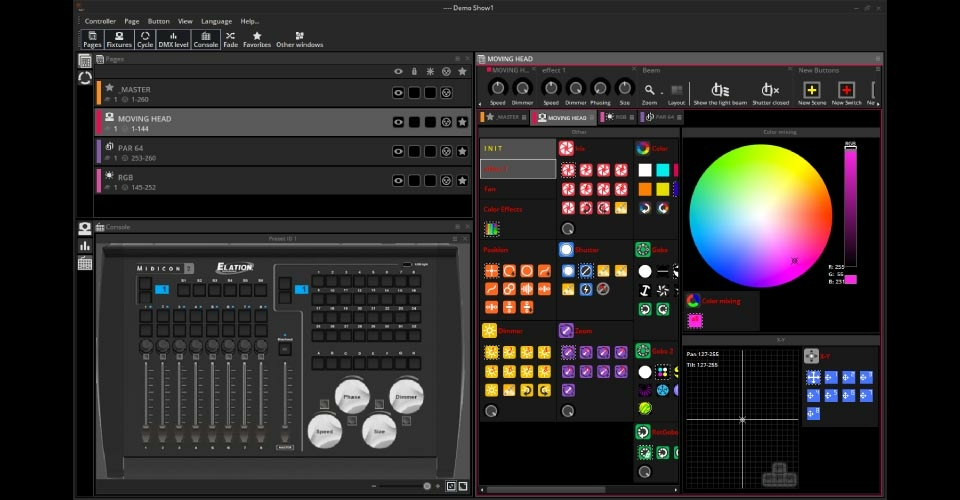Toggle favorite star for PAR 64 page

[462, 152]
